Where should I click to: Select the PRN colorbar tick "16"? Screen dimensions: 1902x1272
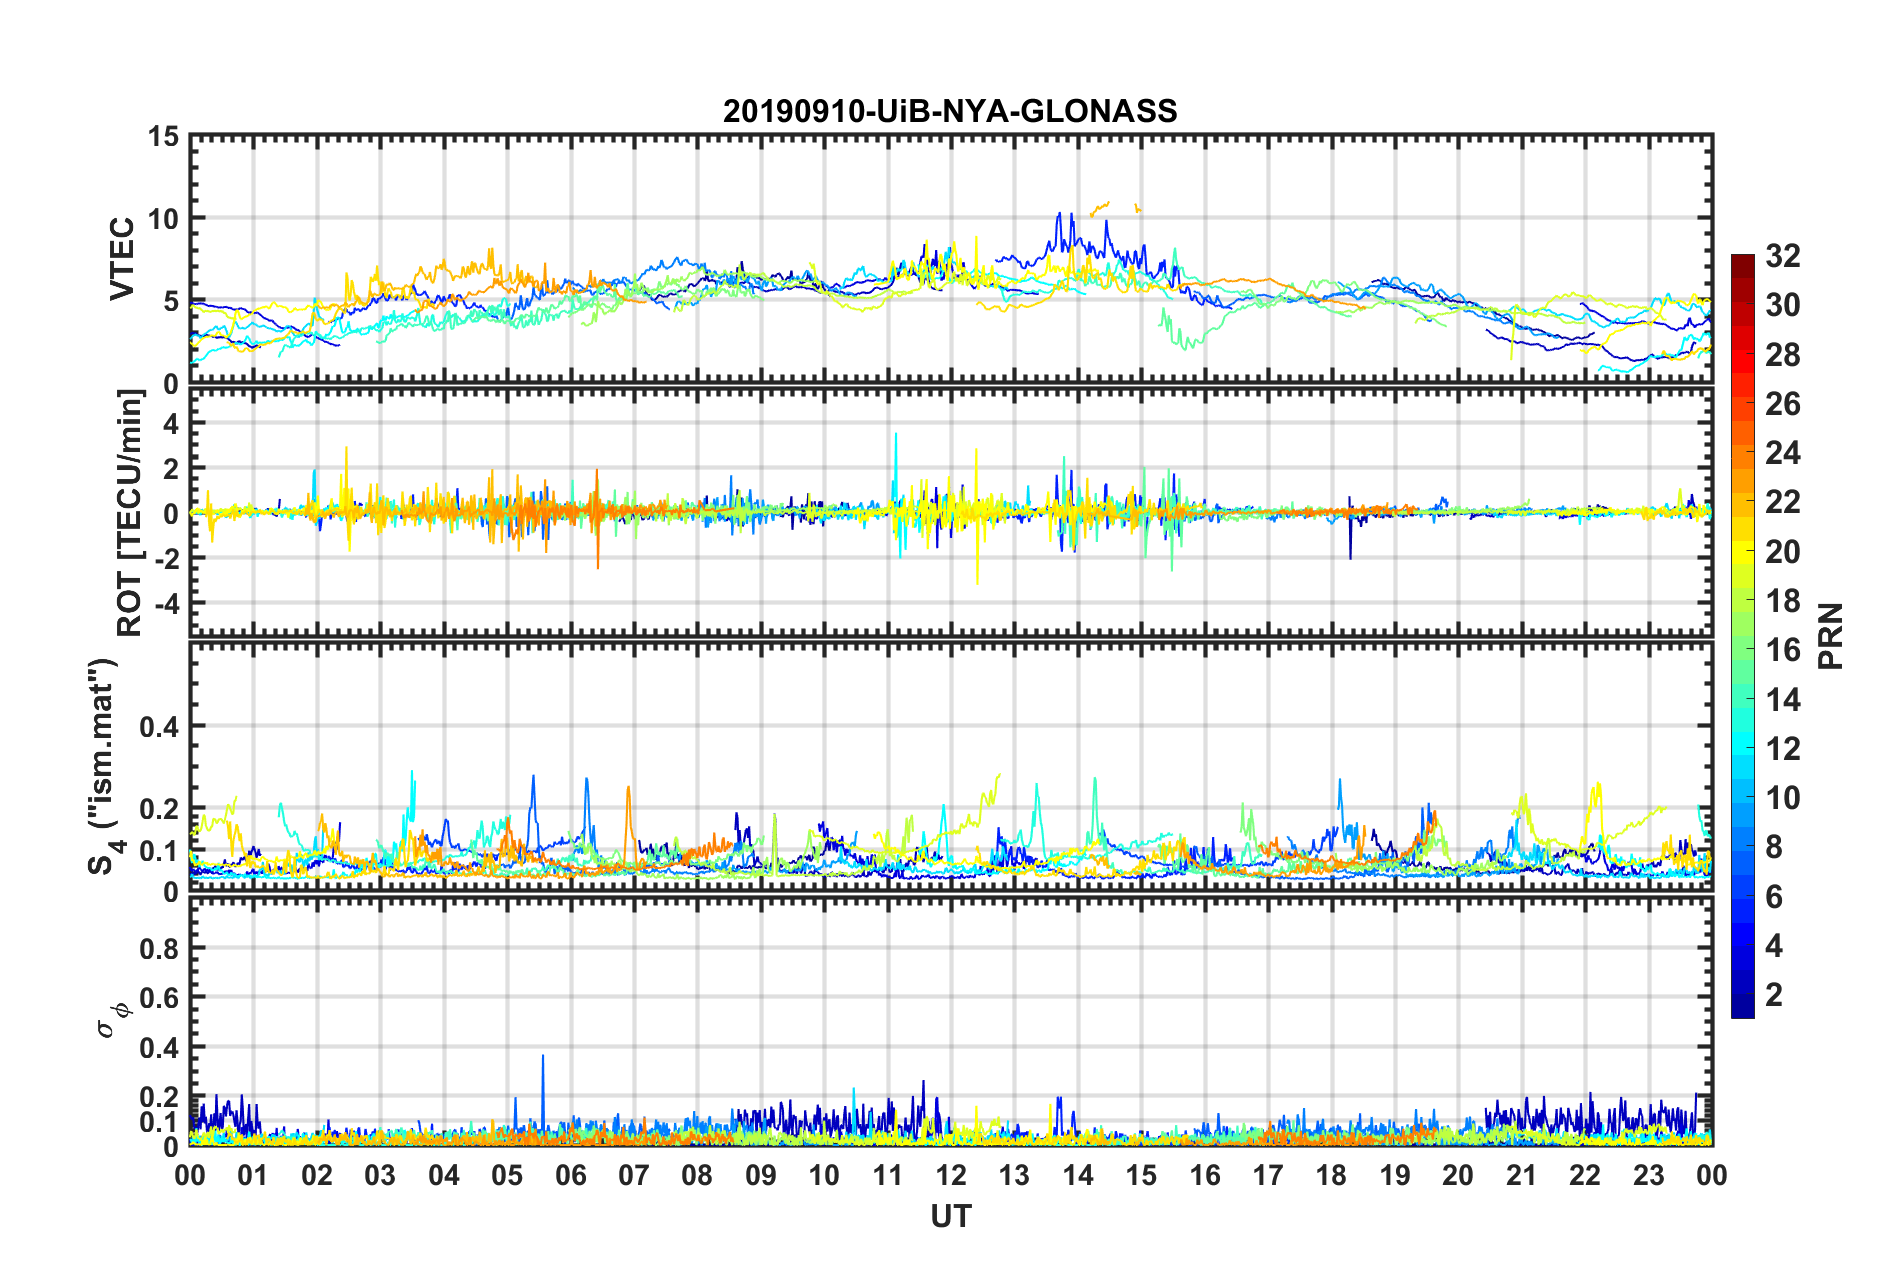1782,650
